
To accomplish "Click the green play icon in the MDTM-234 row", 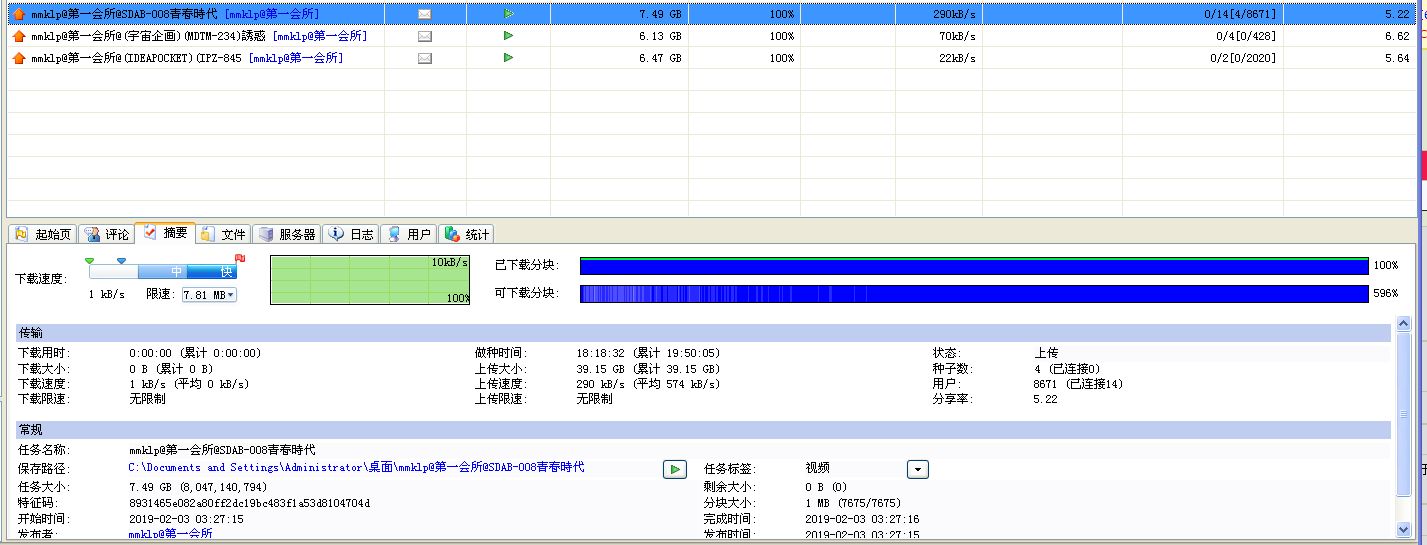I will (508, 36).
